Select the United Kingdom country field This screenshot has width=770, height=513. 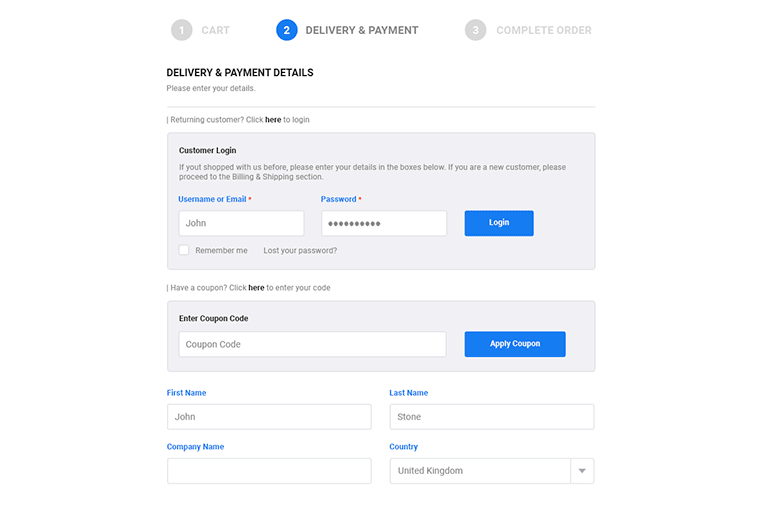(x=480, y=471)
